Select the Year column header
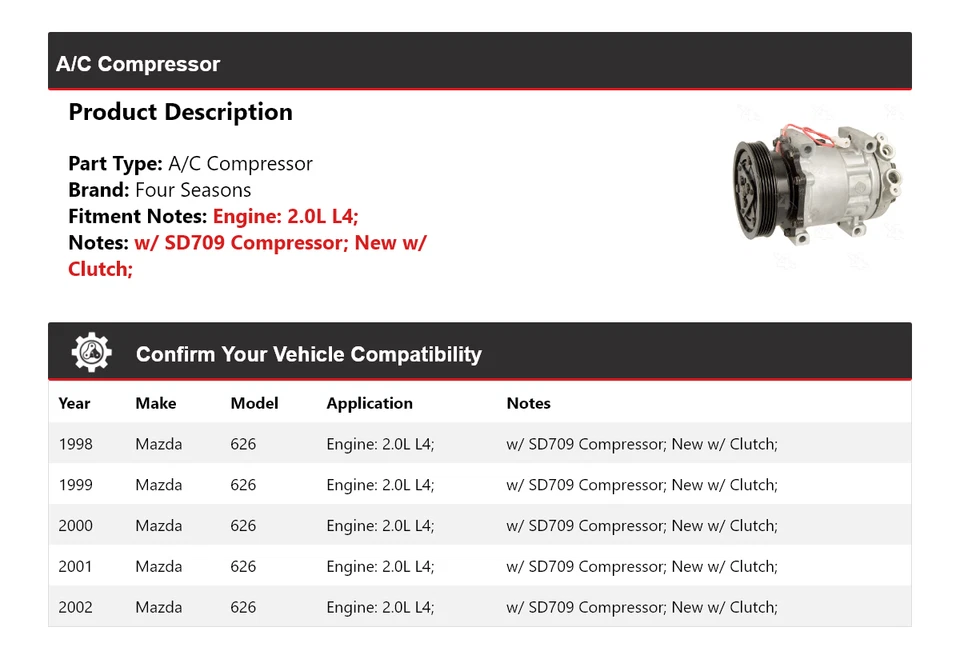Viewport: 960px width, 659px height. pos(75,403)
